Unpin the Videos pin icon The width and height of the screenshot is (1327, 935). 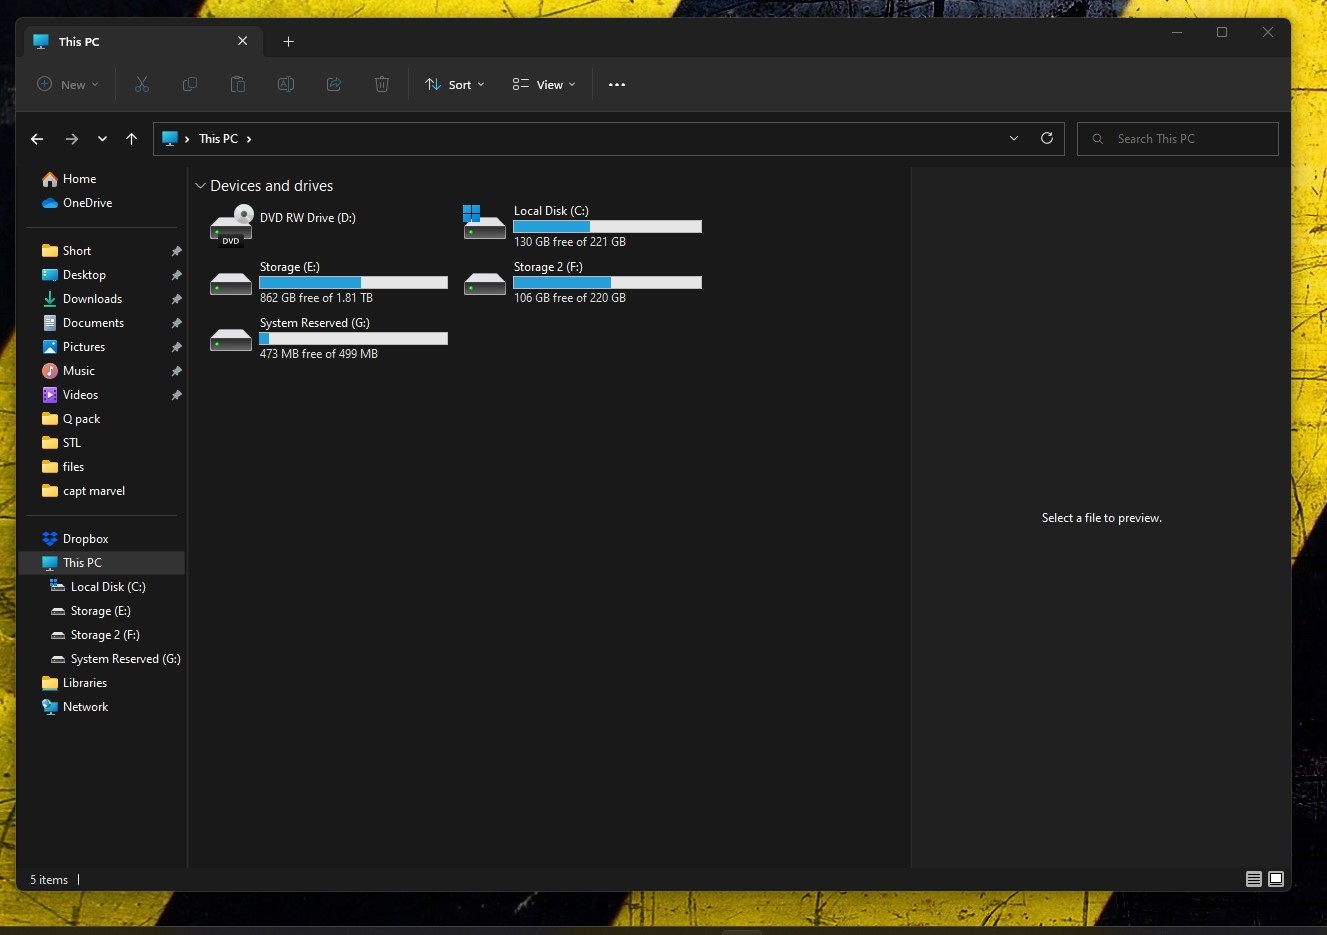click(176, 395)
